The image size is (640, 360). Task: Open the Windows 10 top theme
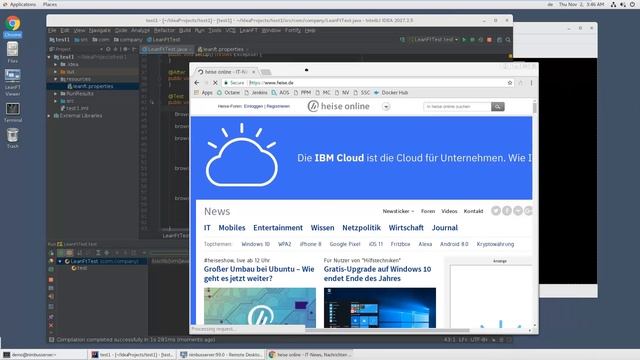(256, 244)
